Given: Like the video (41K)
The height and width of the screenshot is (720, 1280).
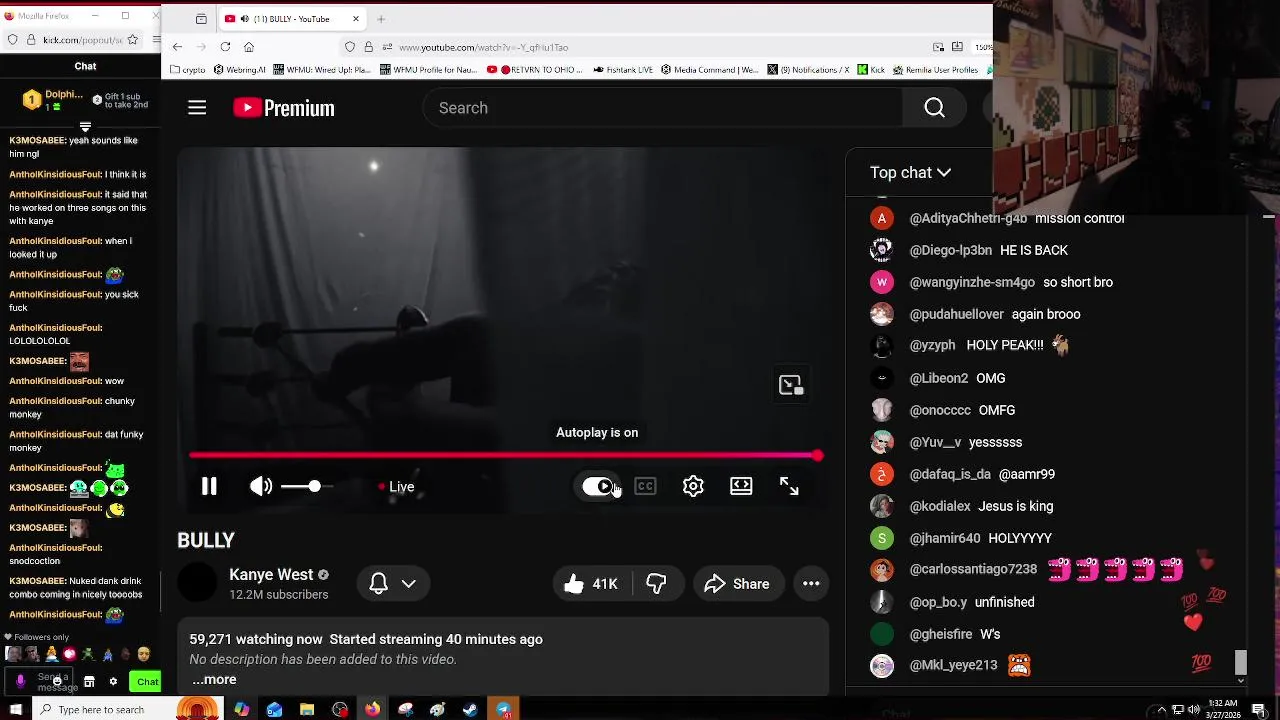Looking at the screenshot, I should (x=591, y=584).
